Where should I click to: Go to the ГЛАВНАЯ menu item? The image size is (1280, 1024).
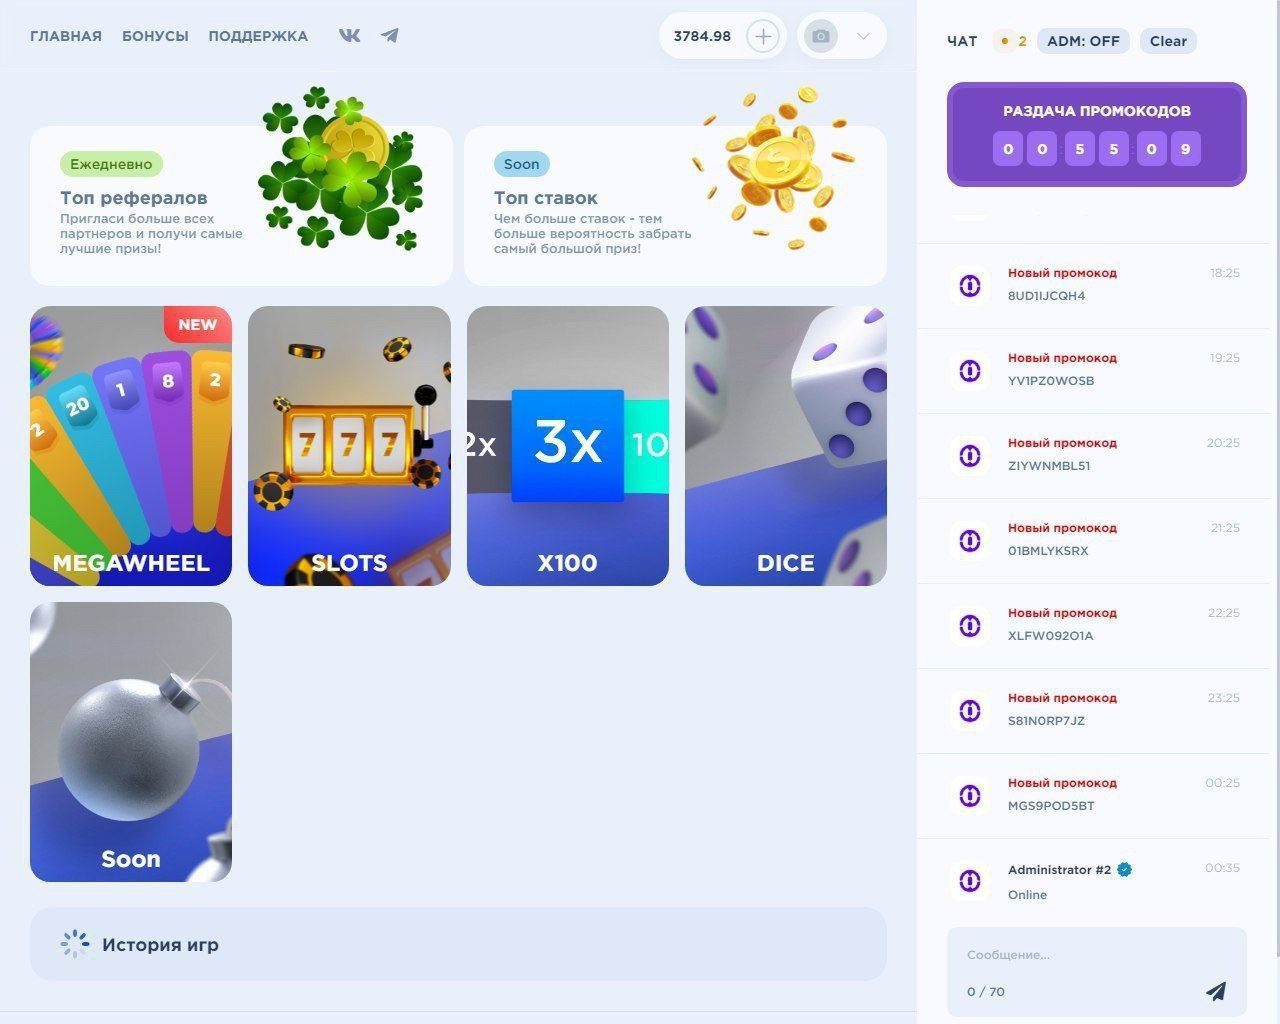pyautogui.click(x=66, y=36)
